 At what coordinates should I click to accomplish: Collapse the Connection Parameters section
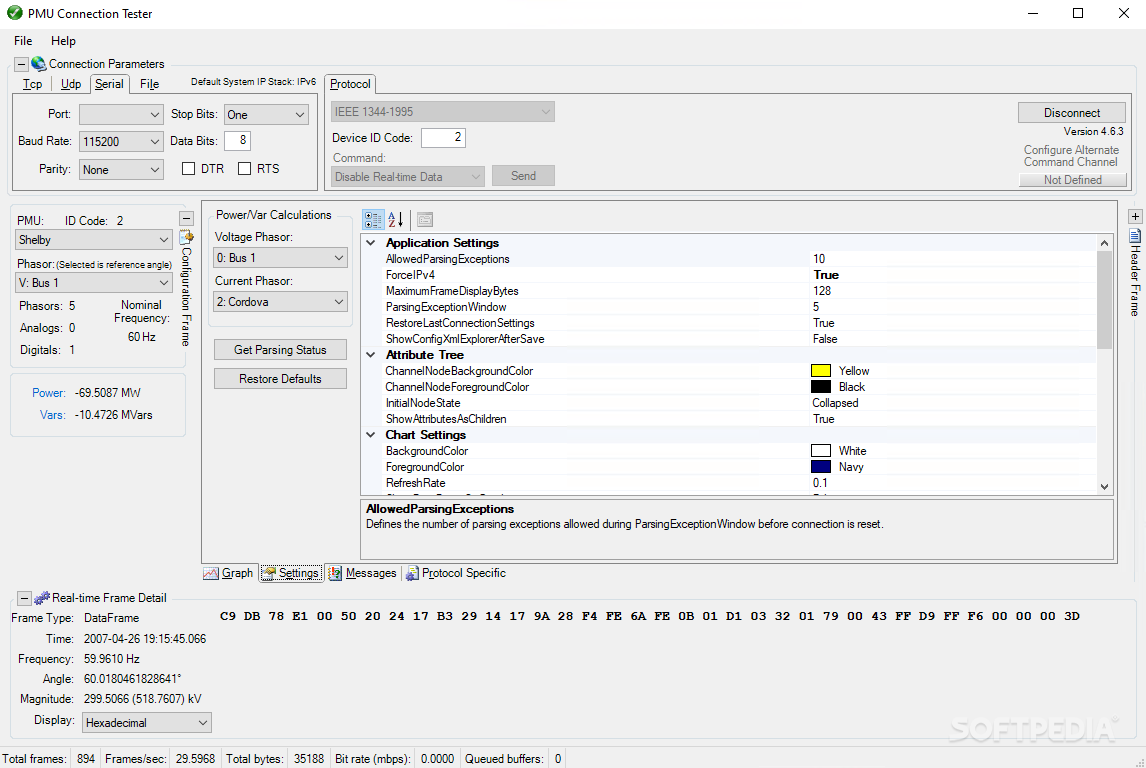[x=21, y=64]
